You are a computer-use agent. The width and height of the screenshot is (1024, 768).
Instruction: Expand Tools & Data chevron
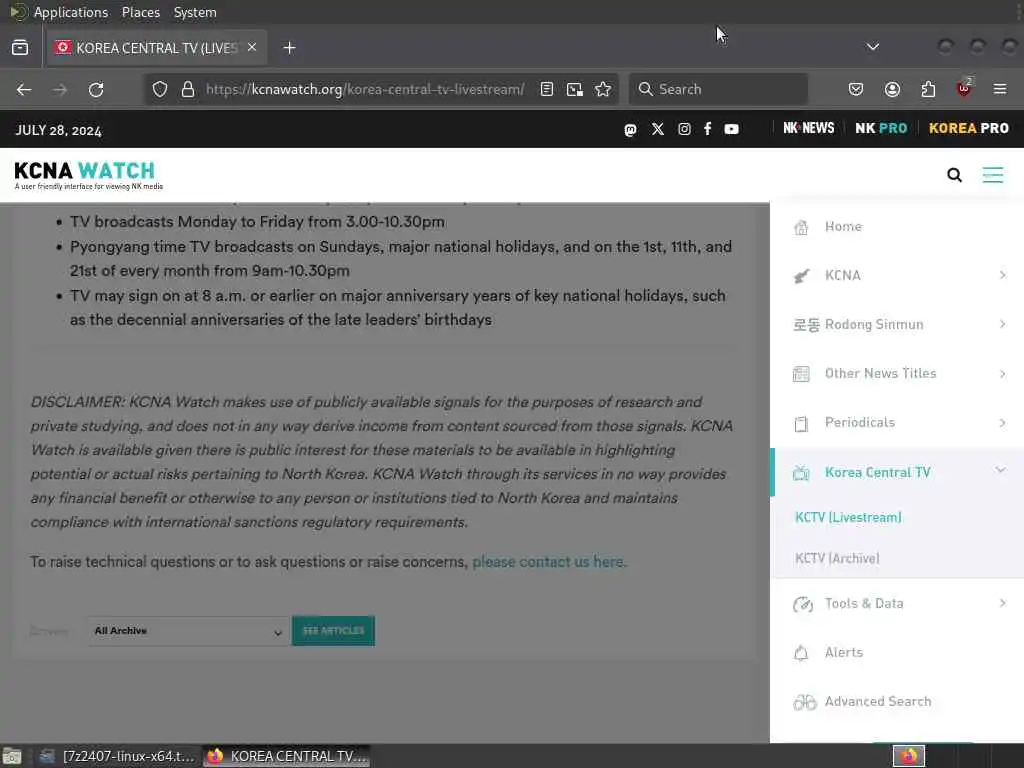pyautogui.click(x=1002, y=603)
